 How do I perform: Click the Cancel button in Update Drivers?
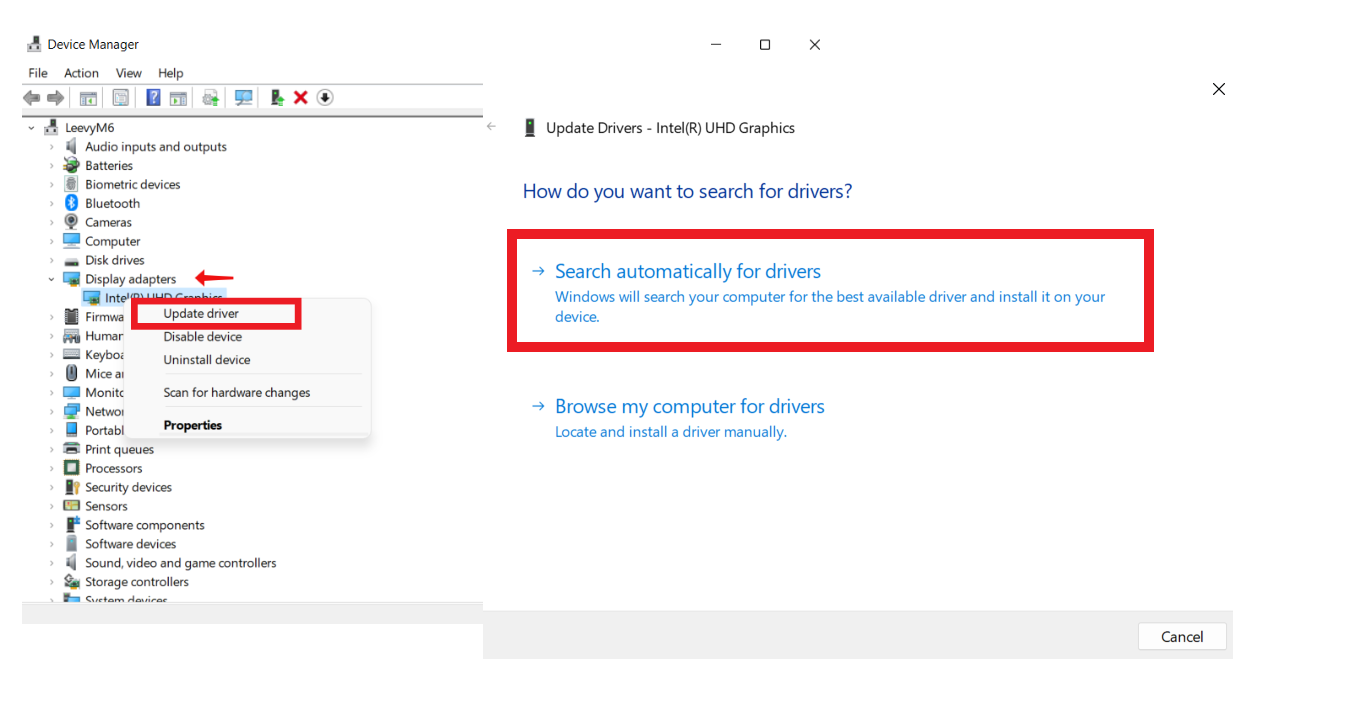tap(1182, 637)
